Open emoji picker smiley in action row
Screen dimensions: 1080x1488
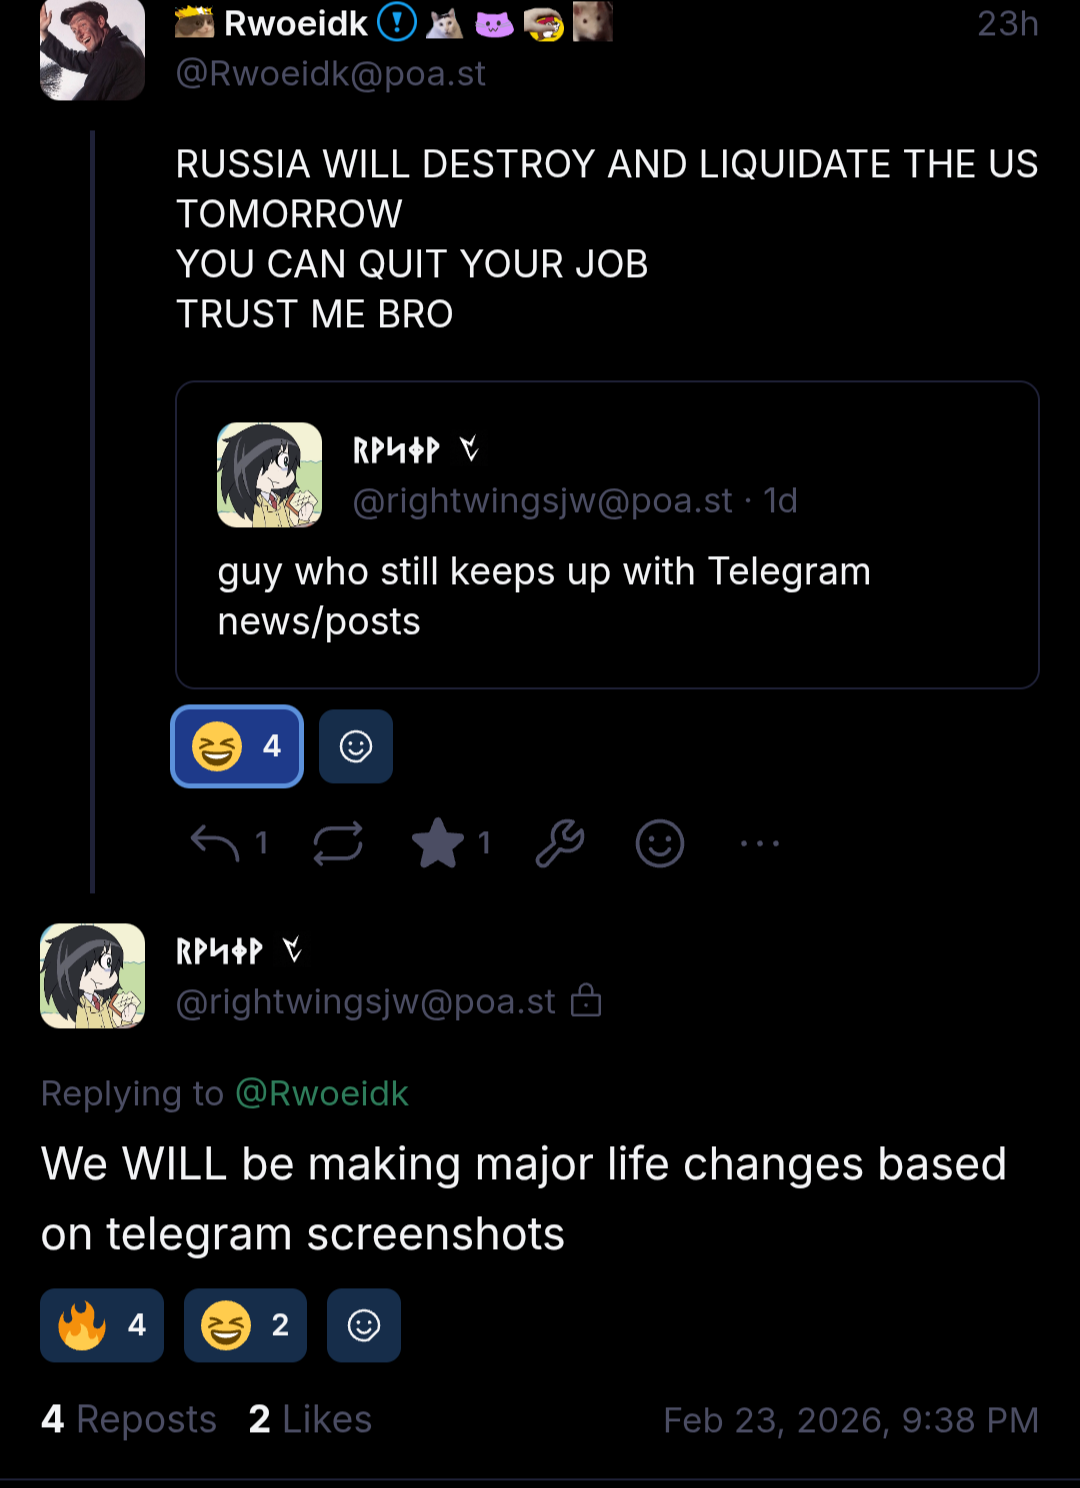pyautogui.click(x=660, y=843)
